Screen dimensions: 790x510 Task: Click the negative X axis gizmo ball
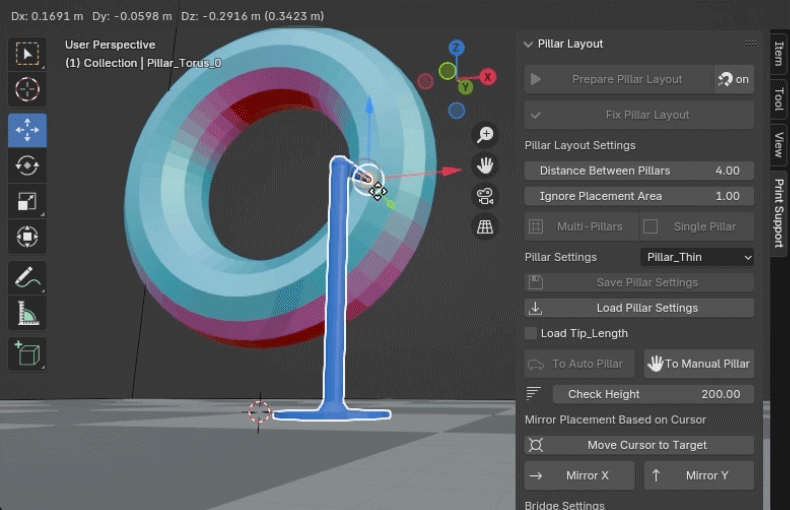click(425, 81)
